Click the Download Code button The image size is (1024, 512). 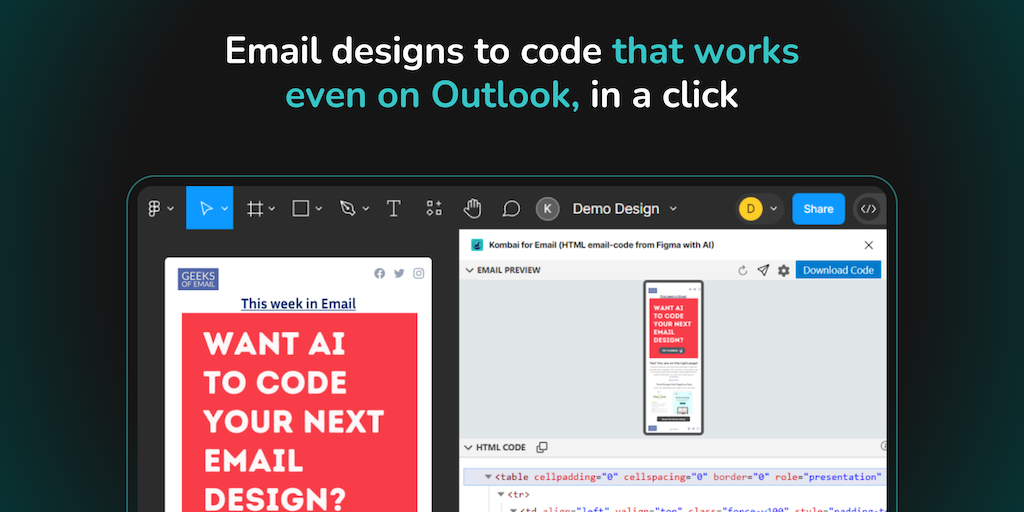pos(838,270)
